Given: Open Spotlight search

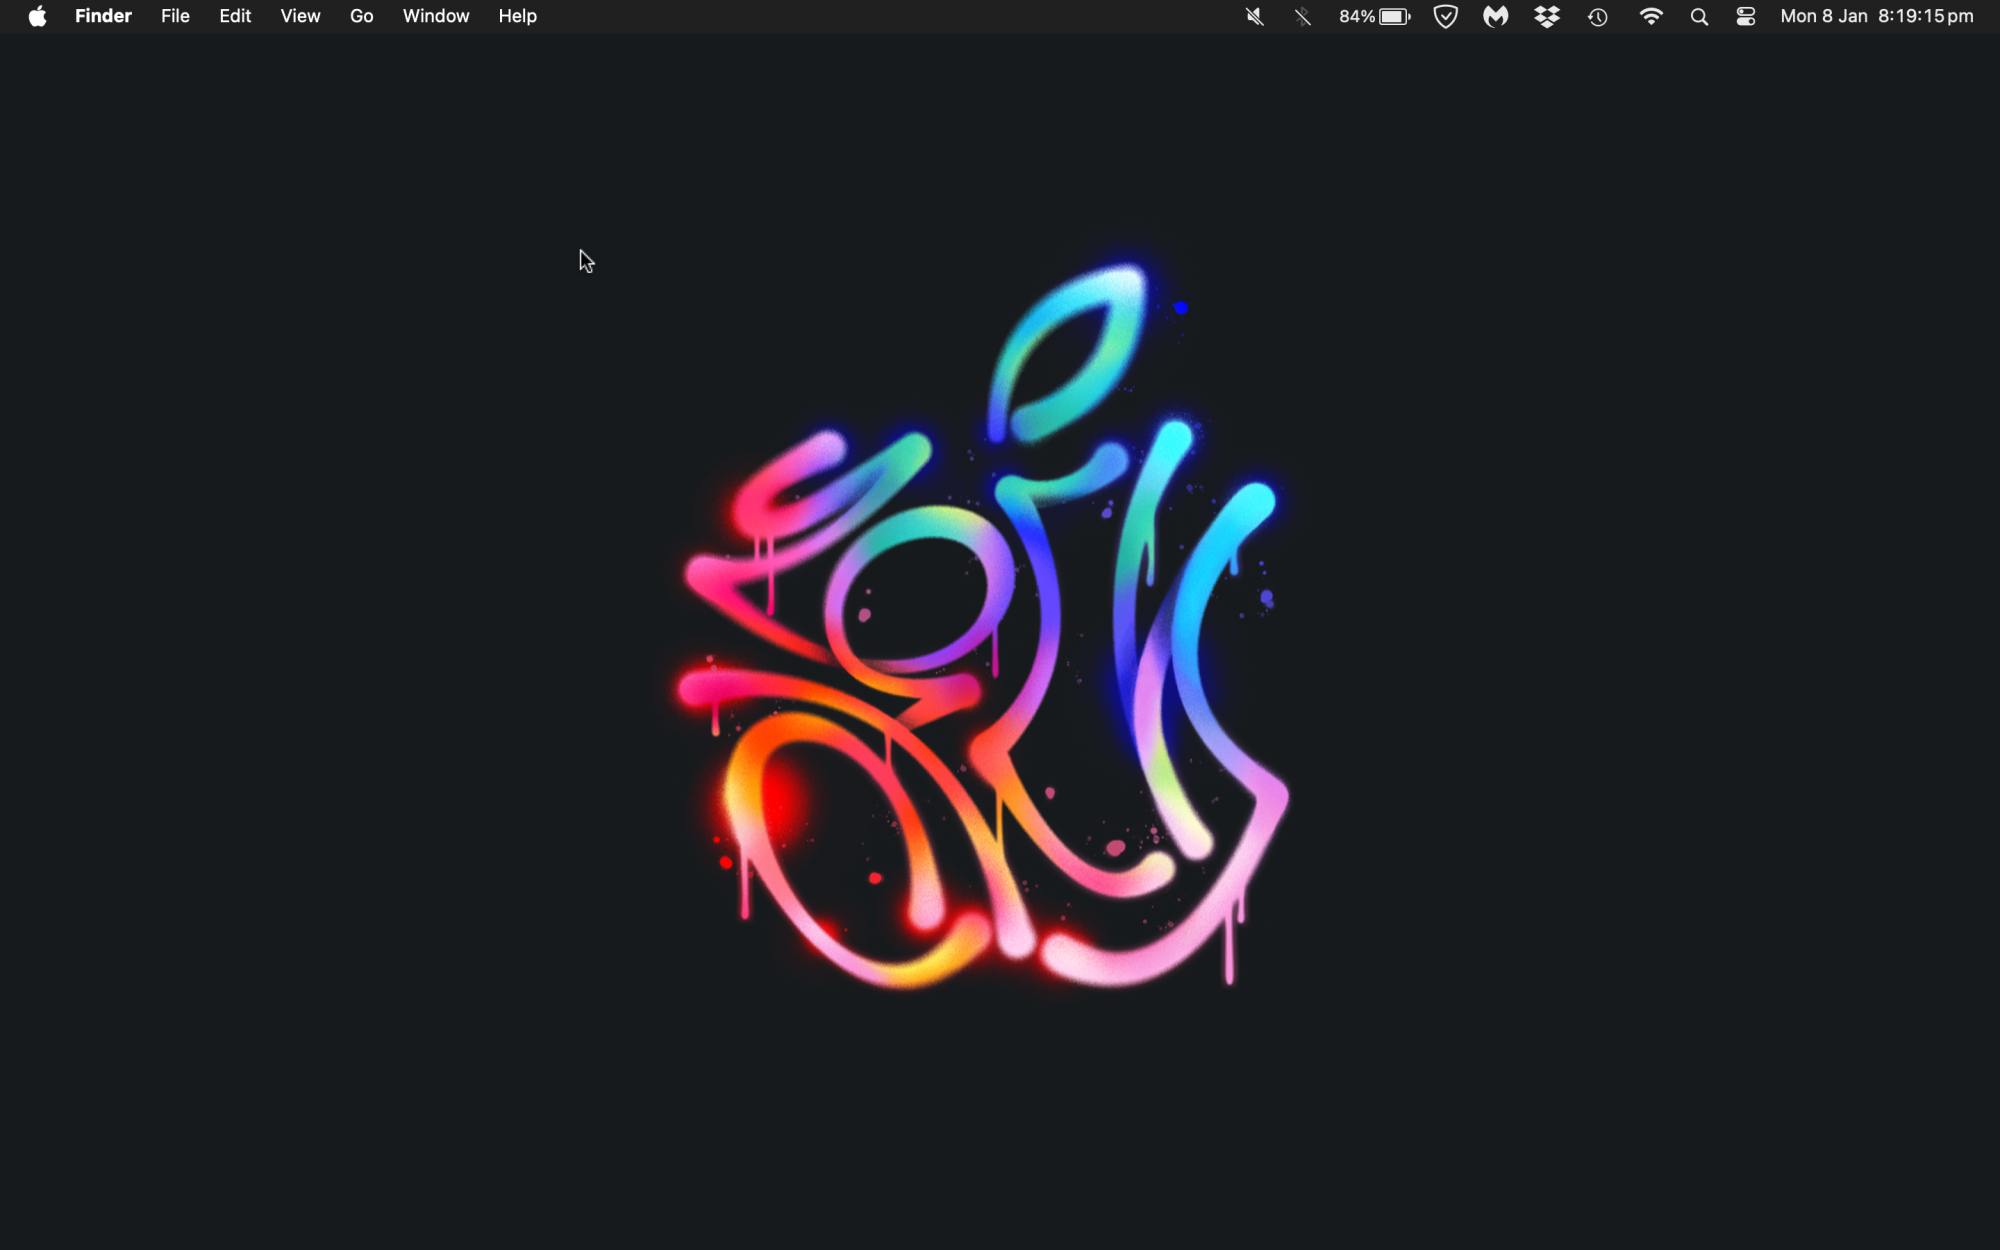Looking at the screenshot, I should (x=1699, y=16).
